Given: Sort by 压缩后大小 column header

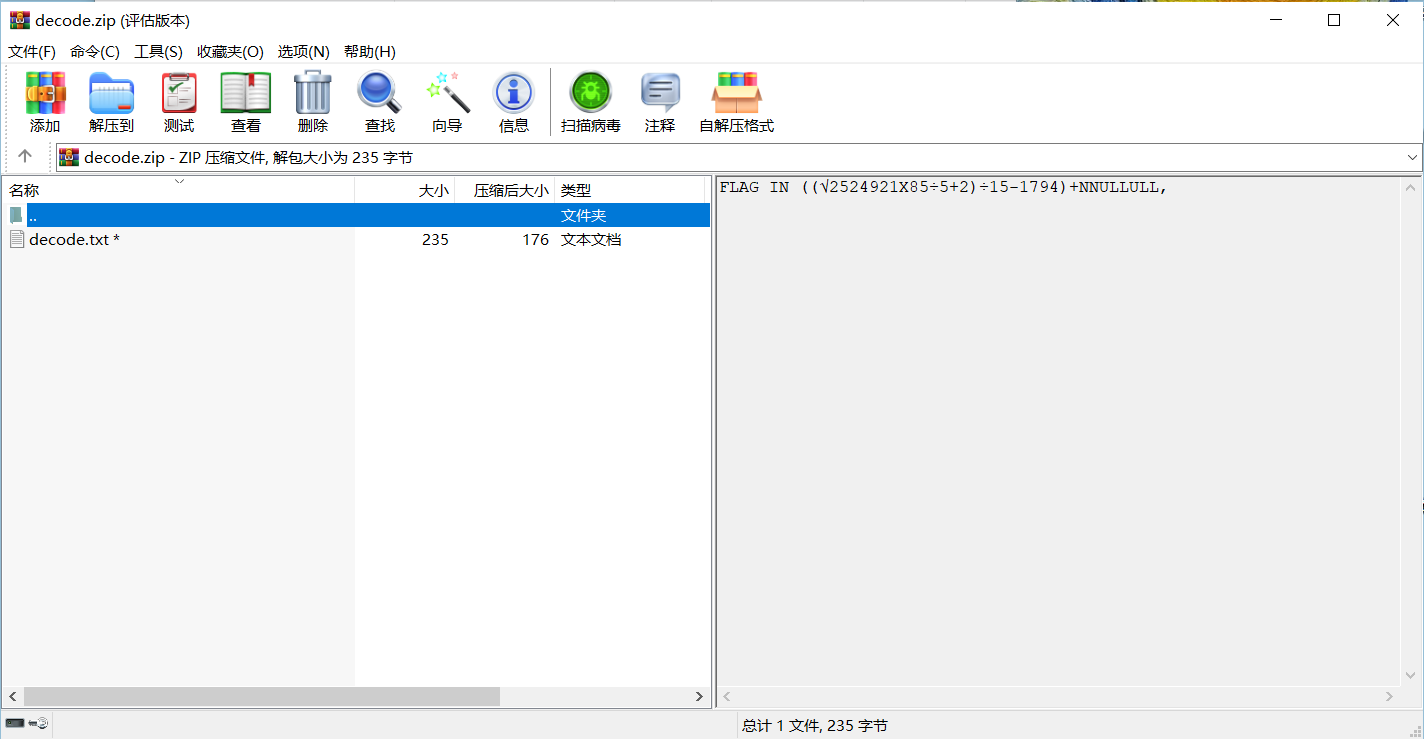Looking at the screenshot, I should (x=511, y=190).
